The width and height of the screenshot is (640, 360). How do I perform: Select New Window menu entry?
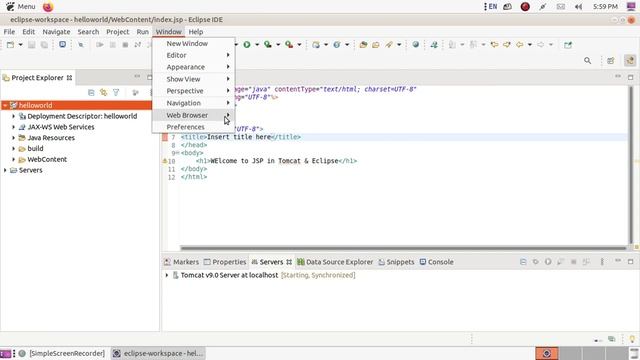(x=193, y=43)
